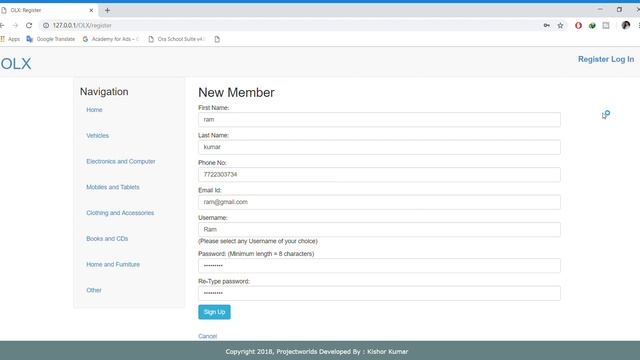The width and height of the screenshot is (640, 360).
Task: Open the Chrome profile avatar
Action: [626, 25]
